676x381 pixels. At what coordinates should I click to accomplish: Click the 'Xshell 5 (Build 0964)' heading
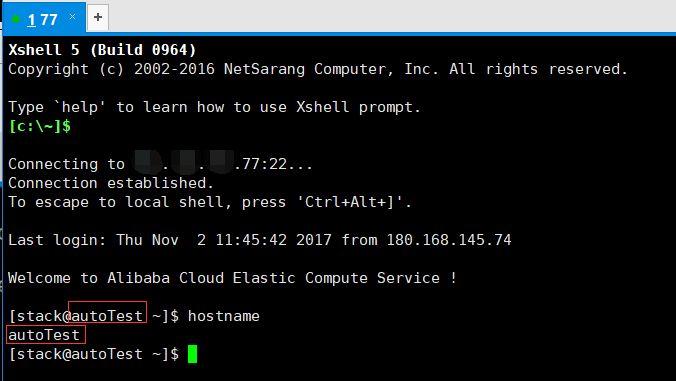(102, 50)
